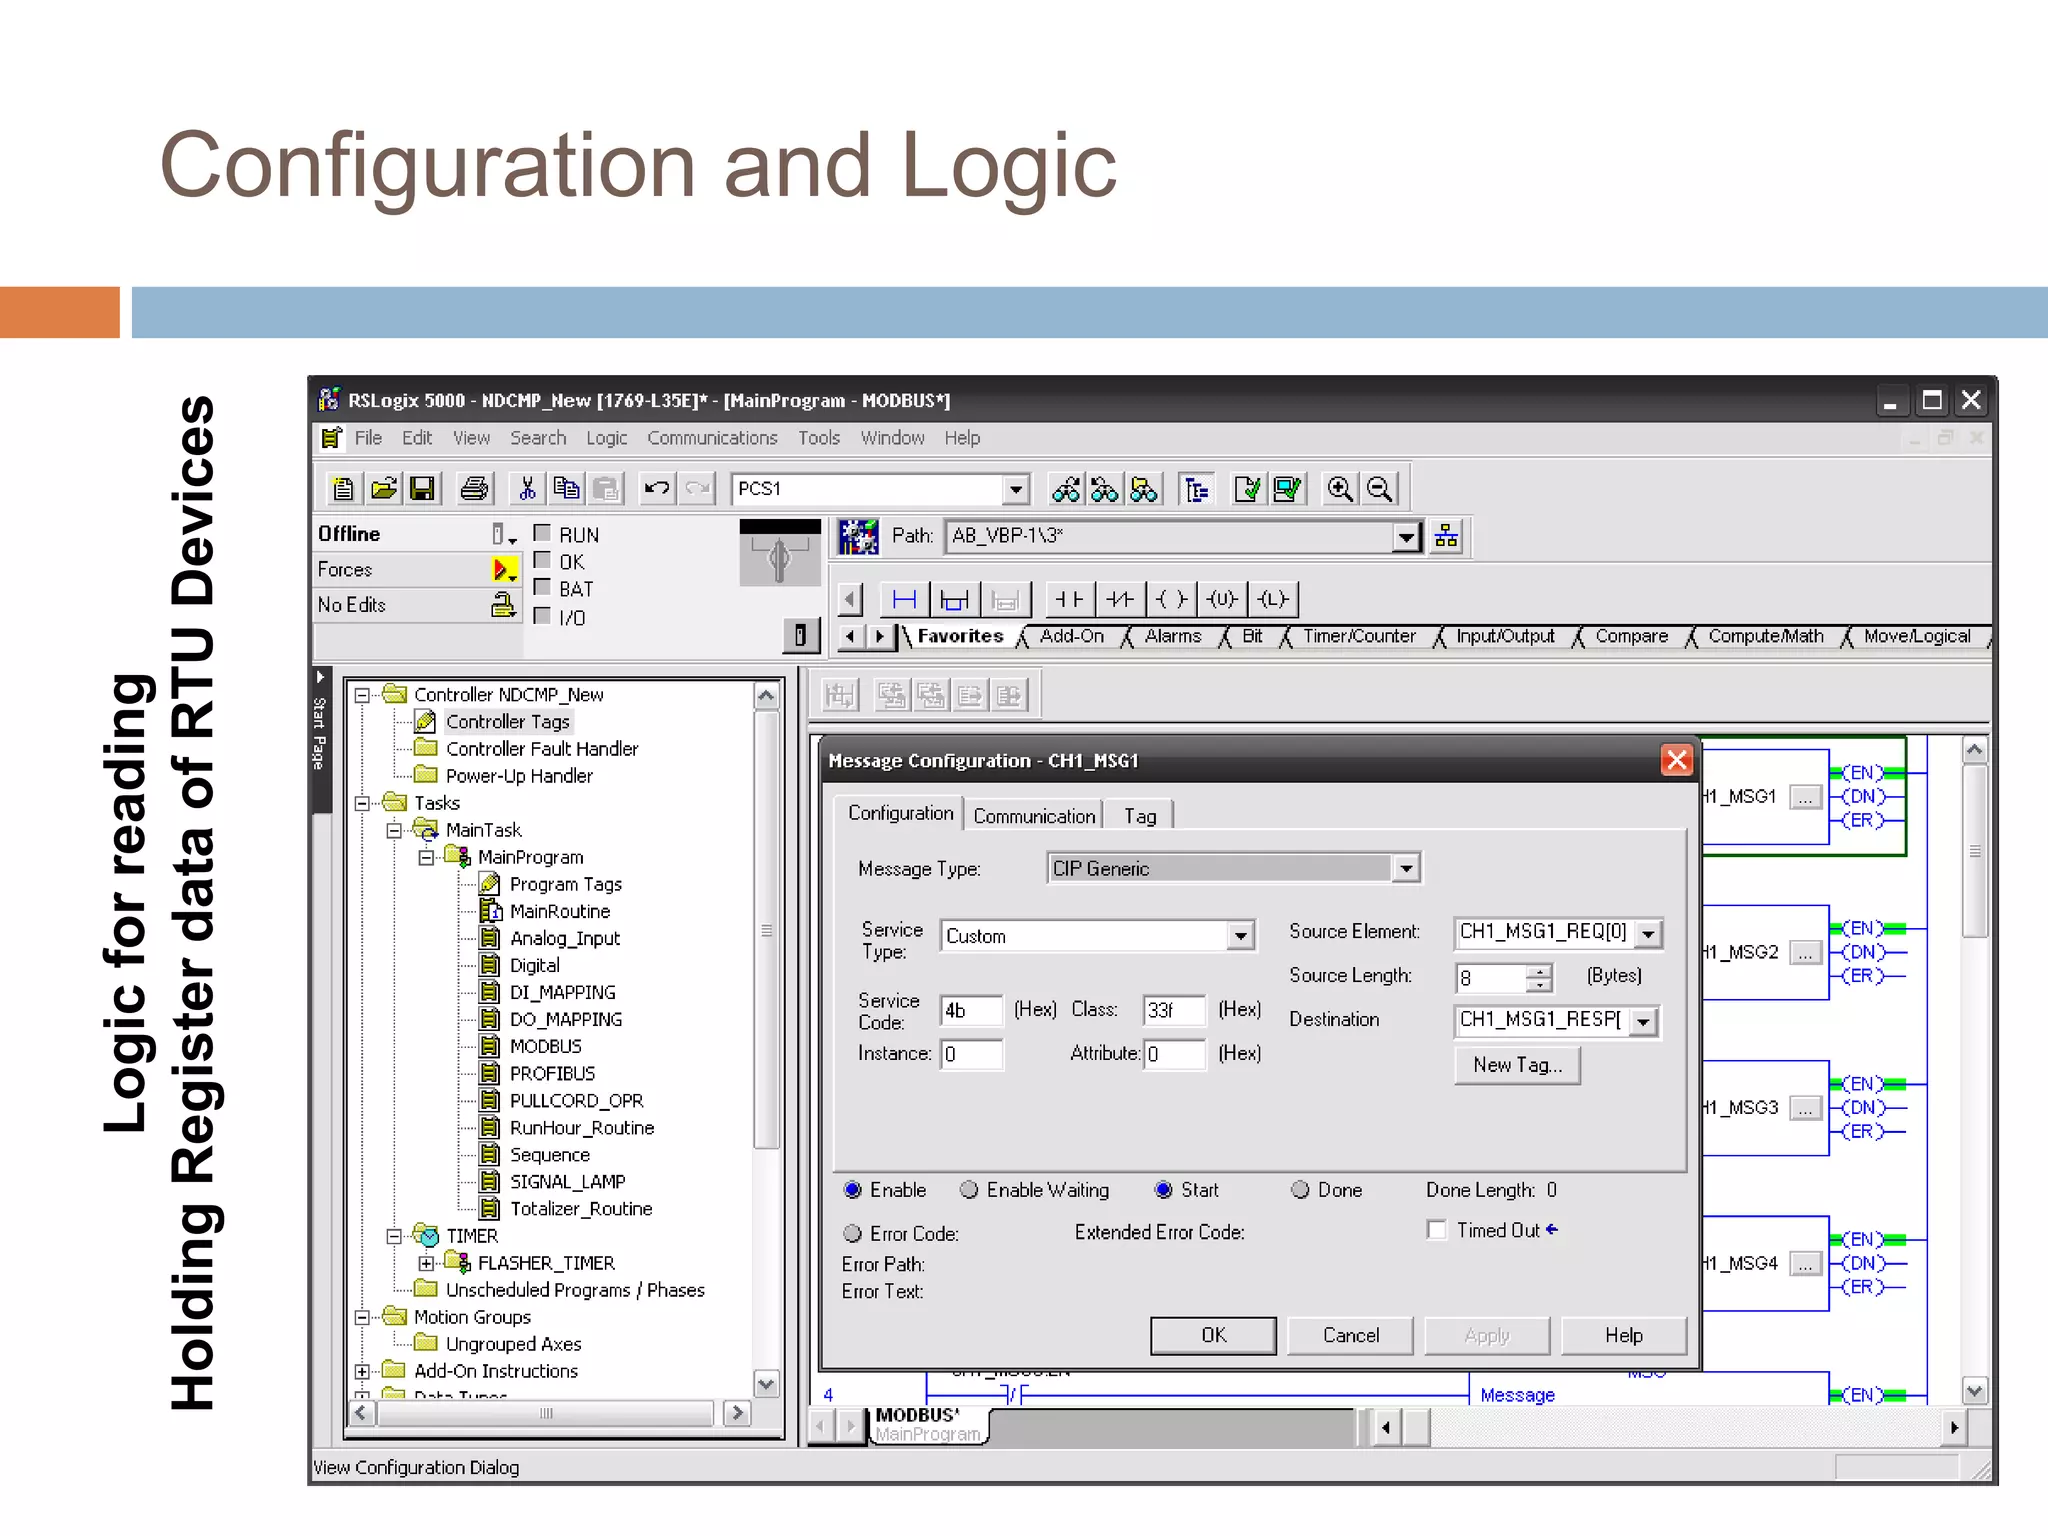Image resolution: width=2048 pixels, height=1536 pixels.
Task: Select the Timer/Counter instruction tab
Action: coord(1359,636)
